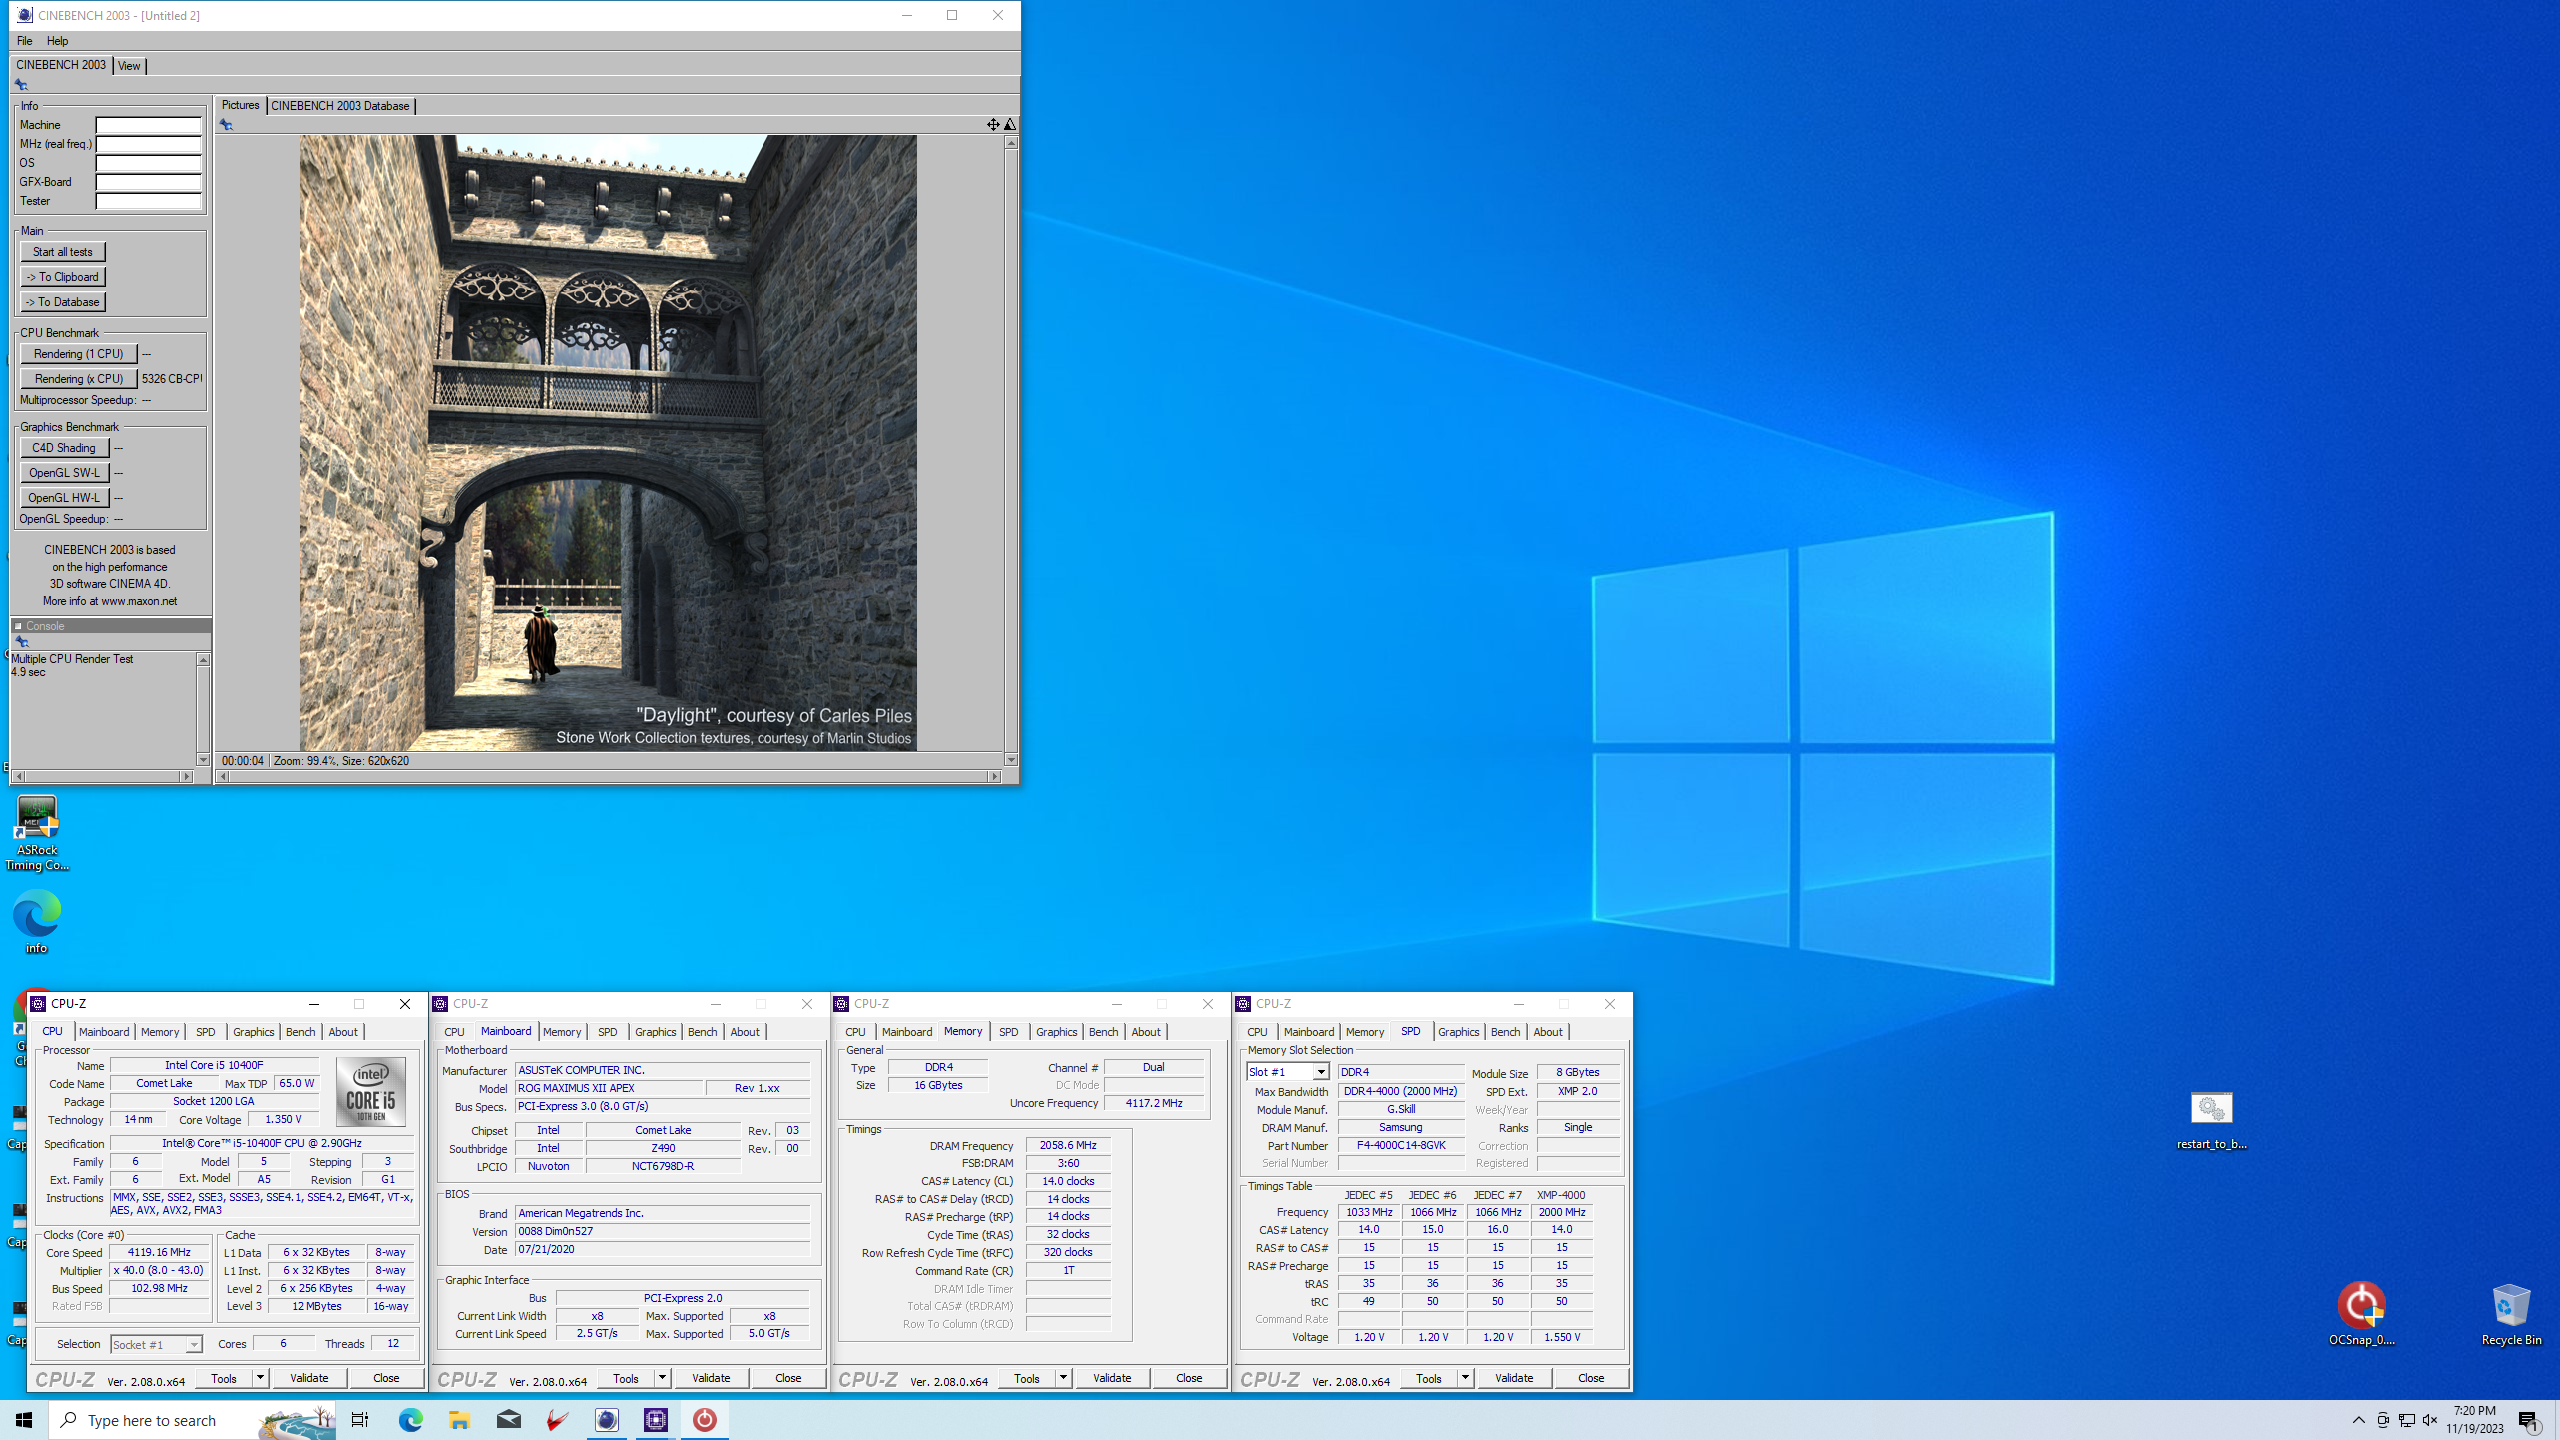This screenshot has width=2560, height=1440.
Task: Click the pin icon in the Console panel
Action: (x=21, y=642)
